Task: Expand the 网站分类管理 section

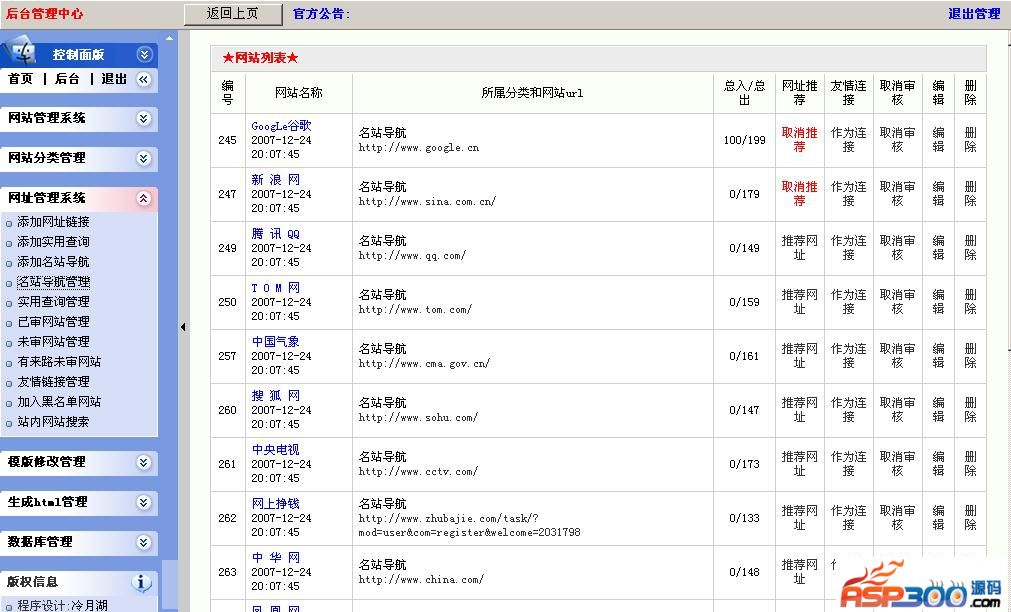Action: point(144,158)
